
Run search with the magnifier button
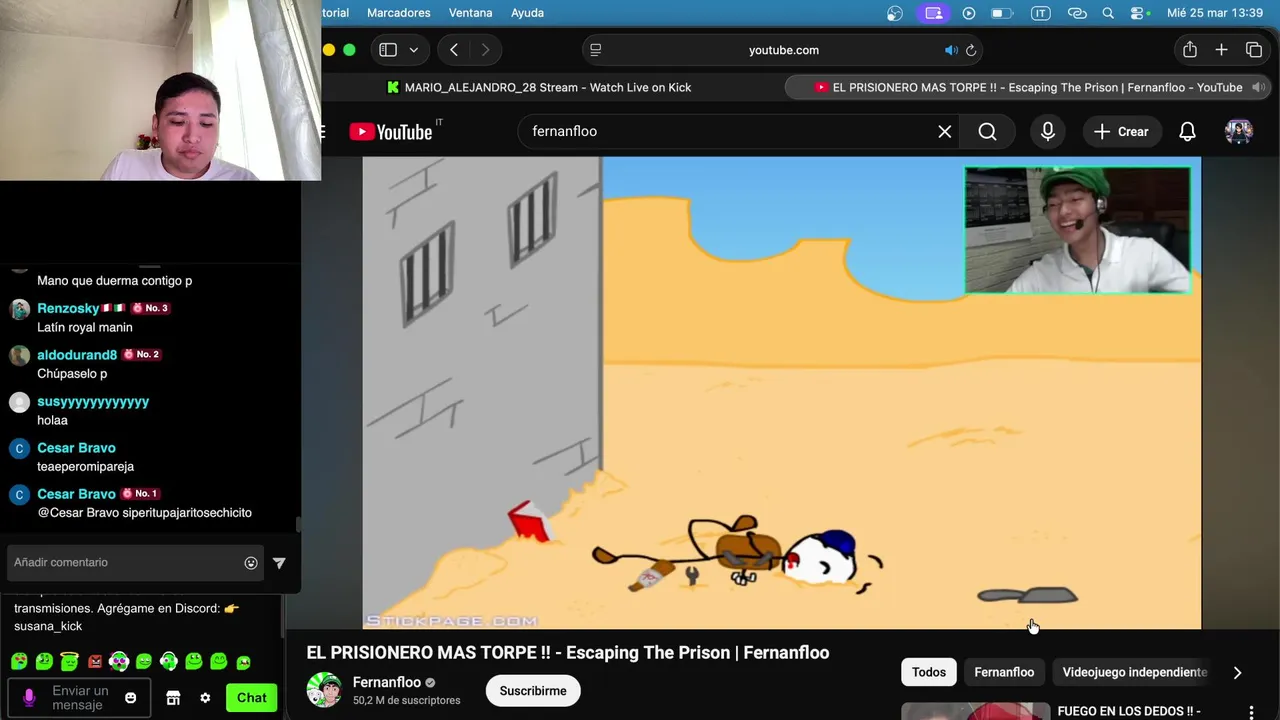click(x=987, y=131)
